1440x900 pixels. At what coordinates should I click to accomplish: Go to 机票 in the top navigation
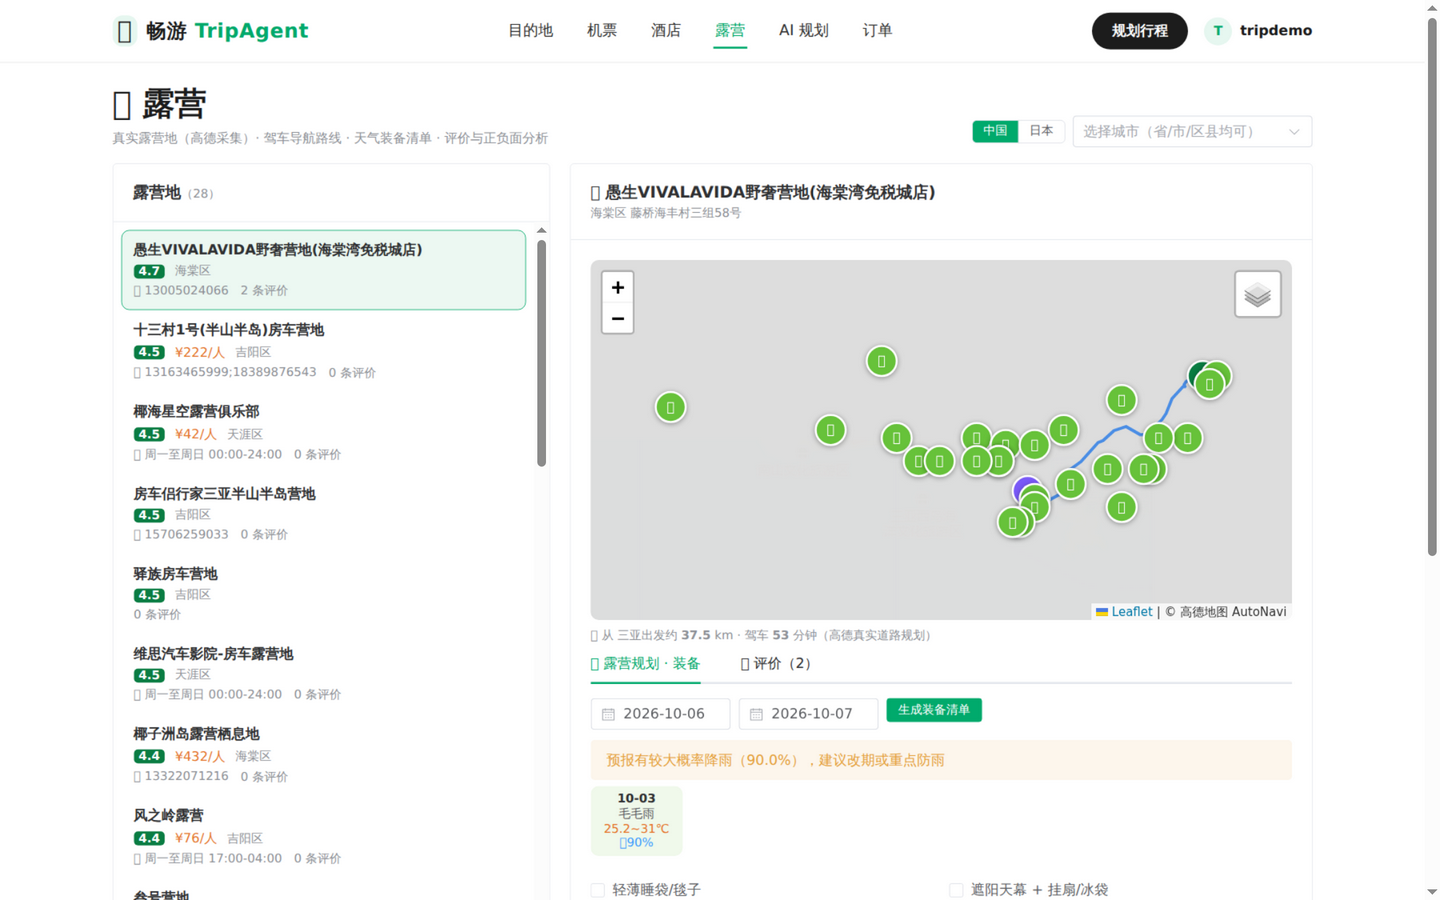[x=602, y=31]
